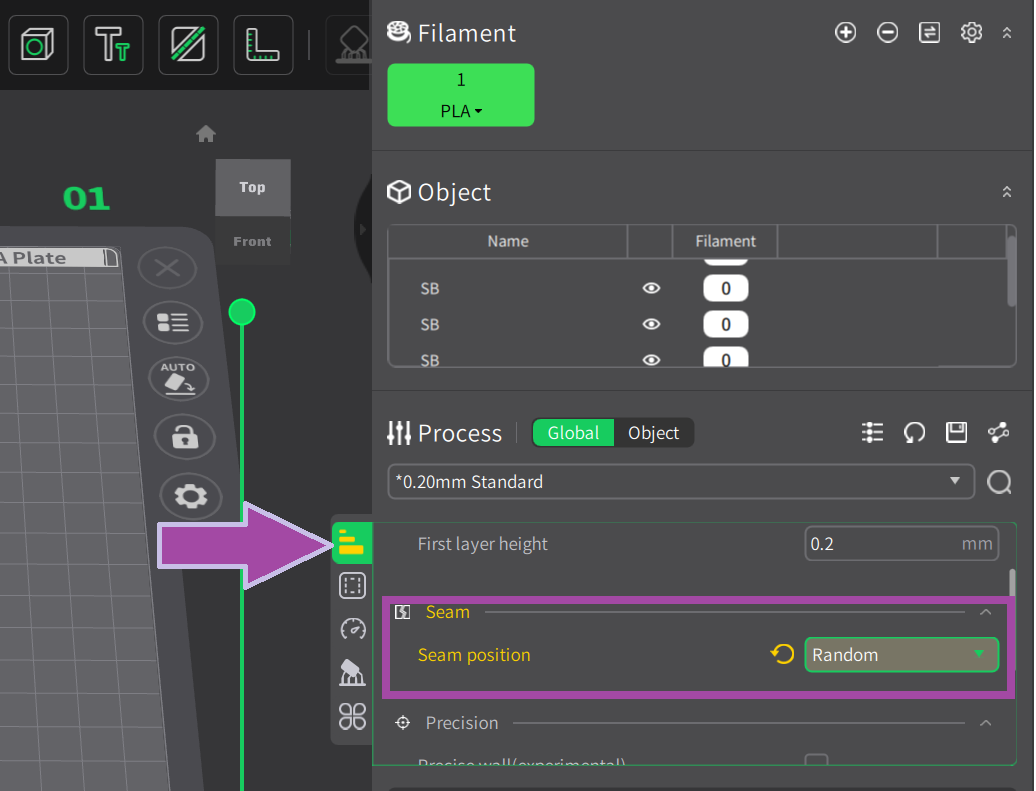Screen dimensions: 1036x791
Task: Open the plate settings gear icon
Action: (x=190, y=495)
